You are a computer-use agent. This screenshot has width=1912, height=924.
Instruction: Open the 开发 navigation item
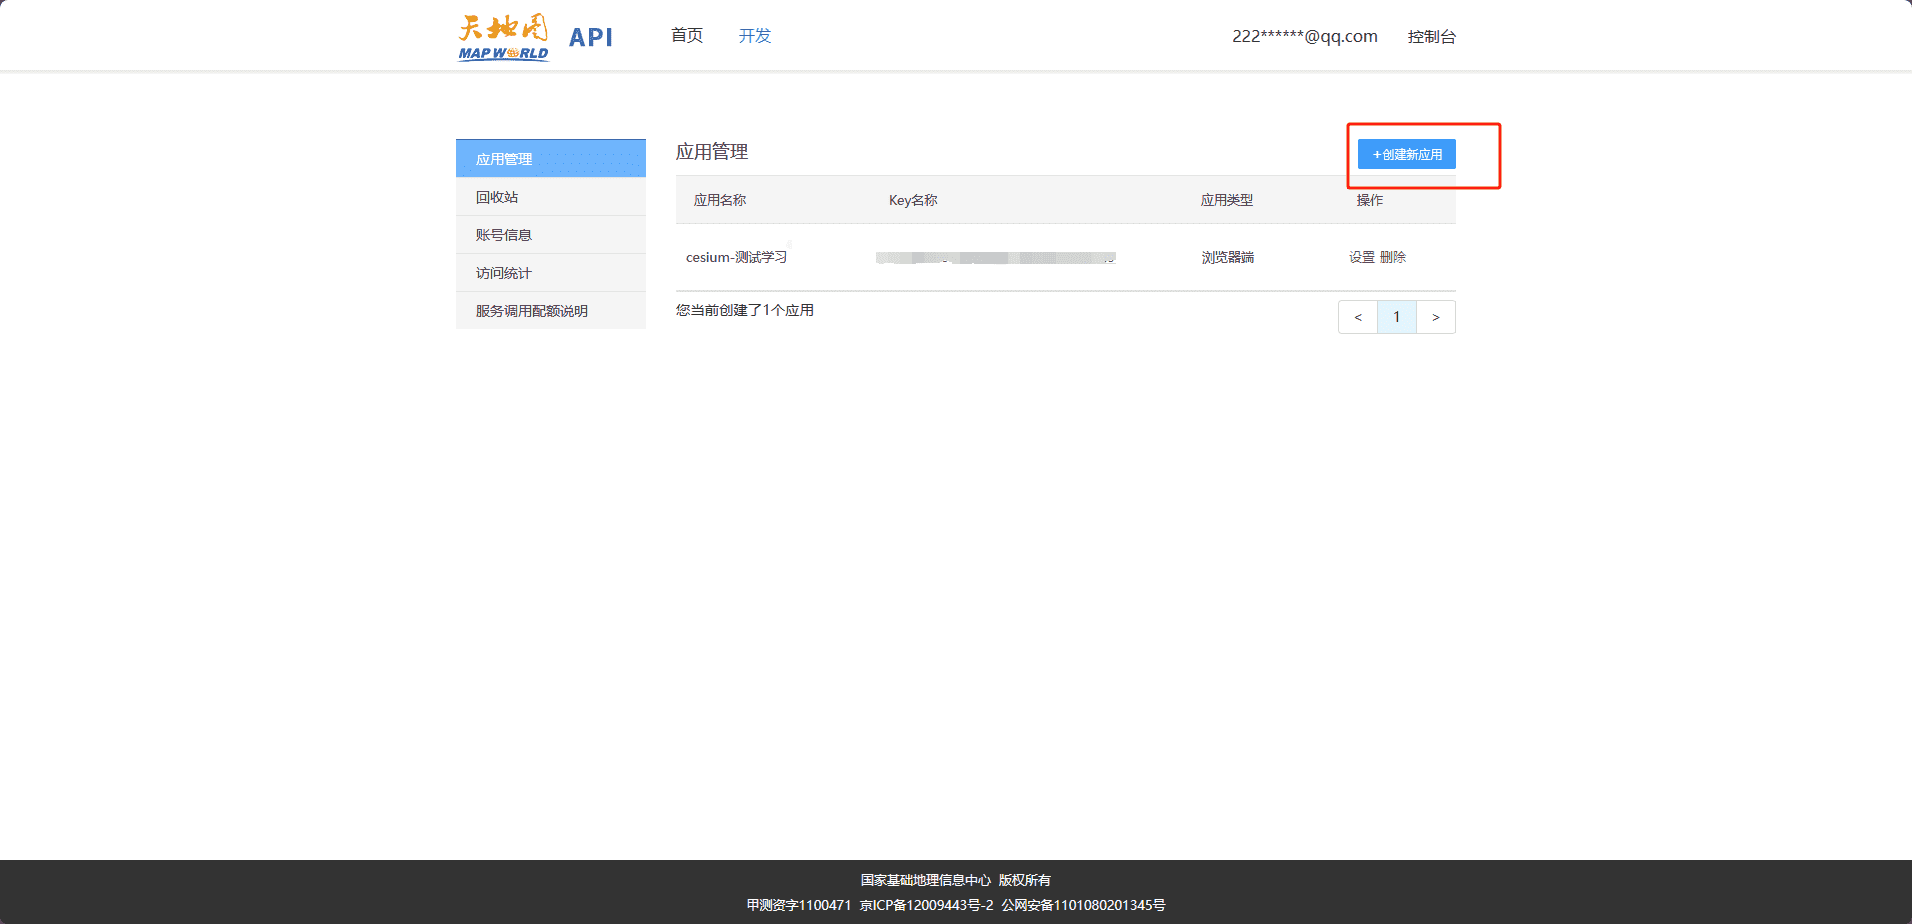click(755, 36)
